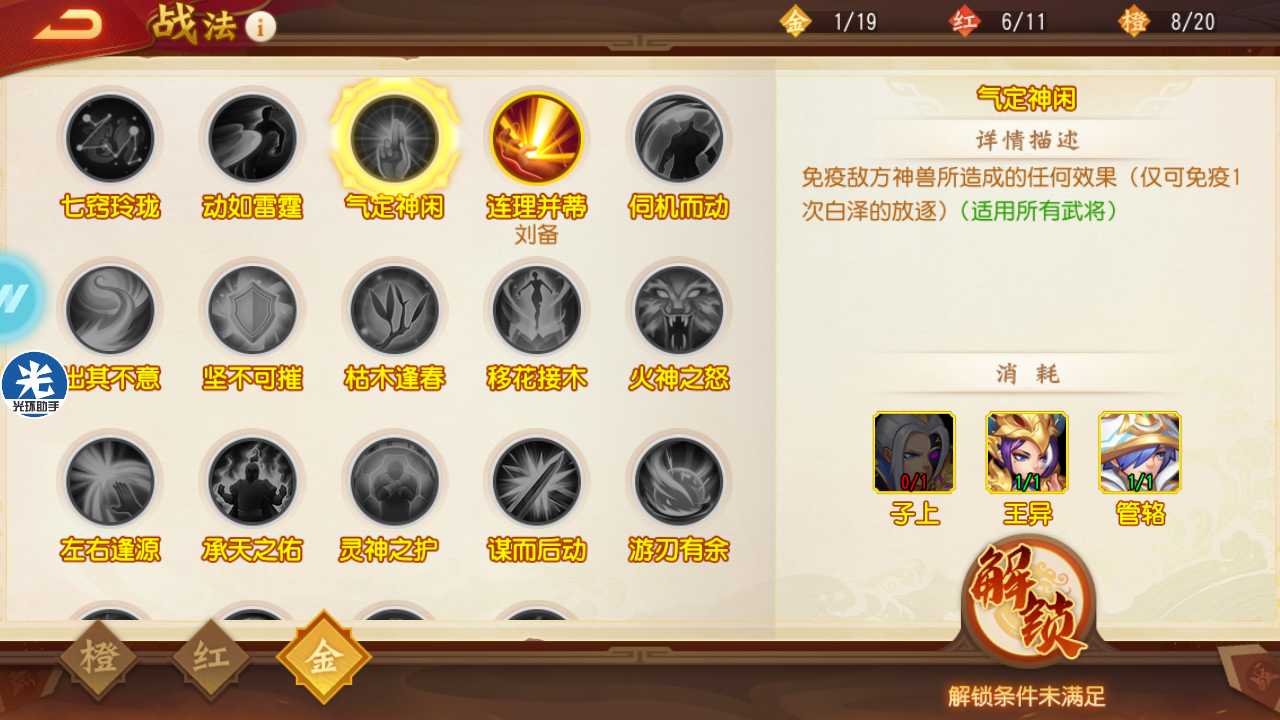Choose the 坚不可摧 shield skill icon

(x=252, y=310)
